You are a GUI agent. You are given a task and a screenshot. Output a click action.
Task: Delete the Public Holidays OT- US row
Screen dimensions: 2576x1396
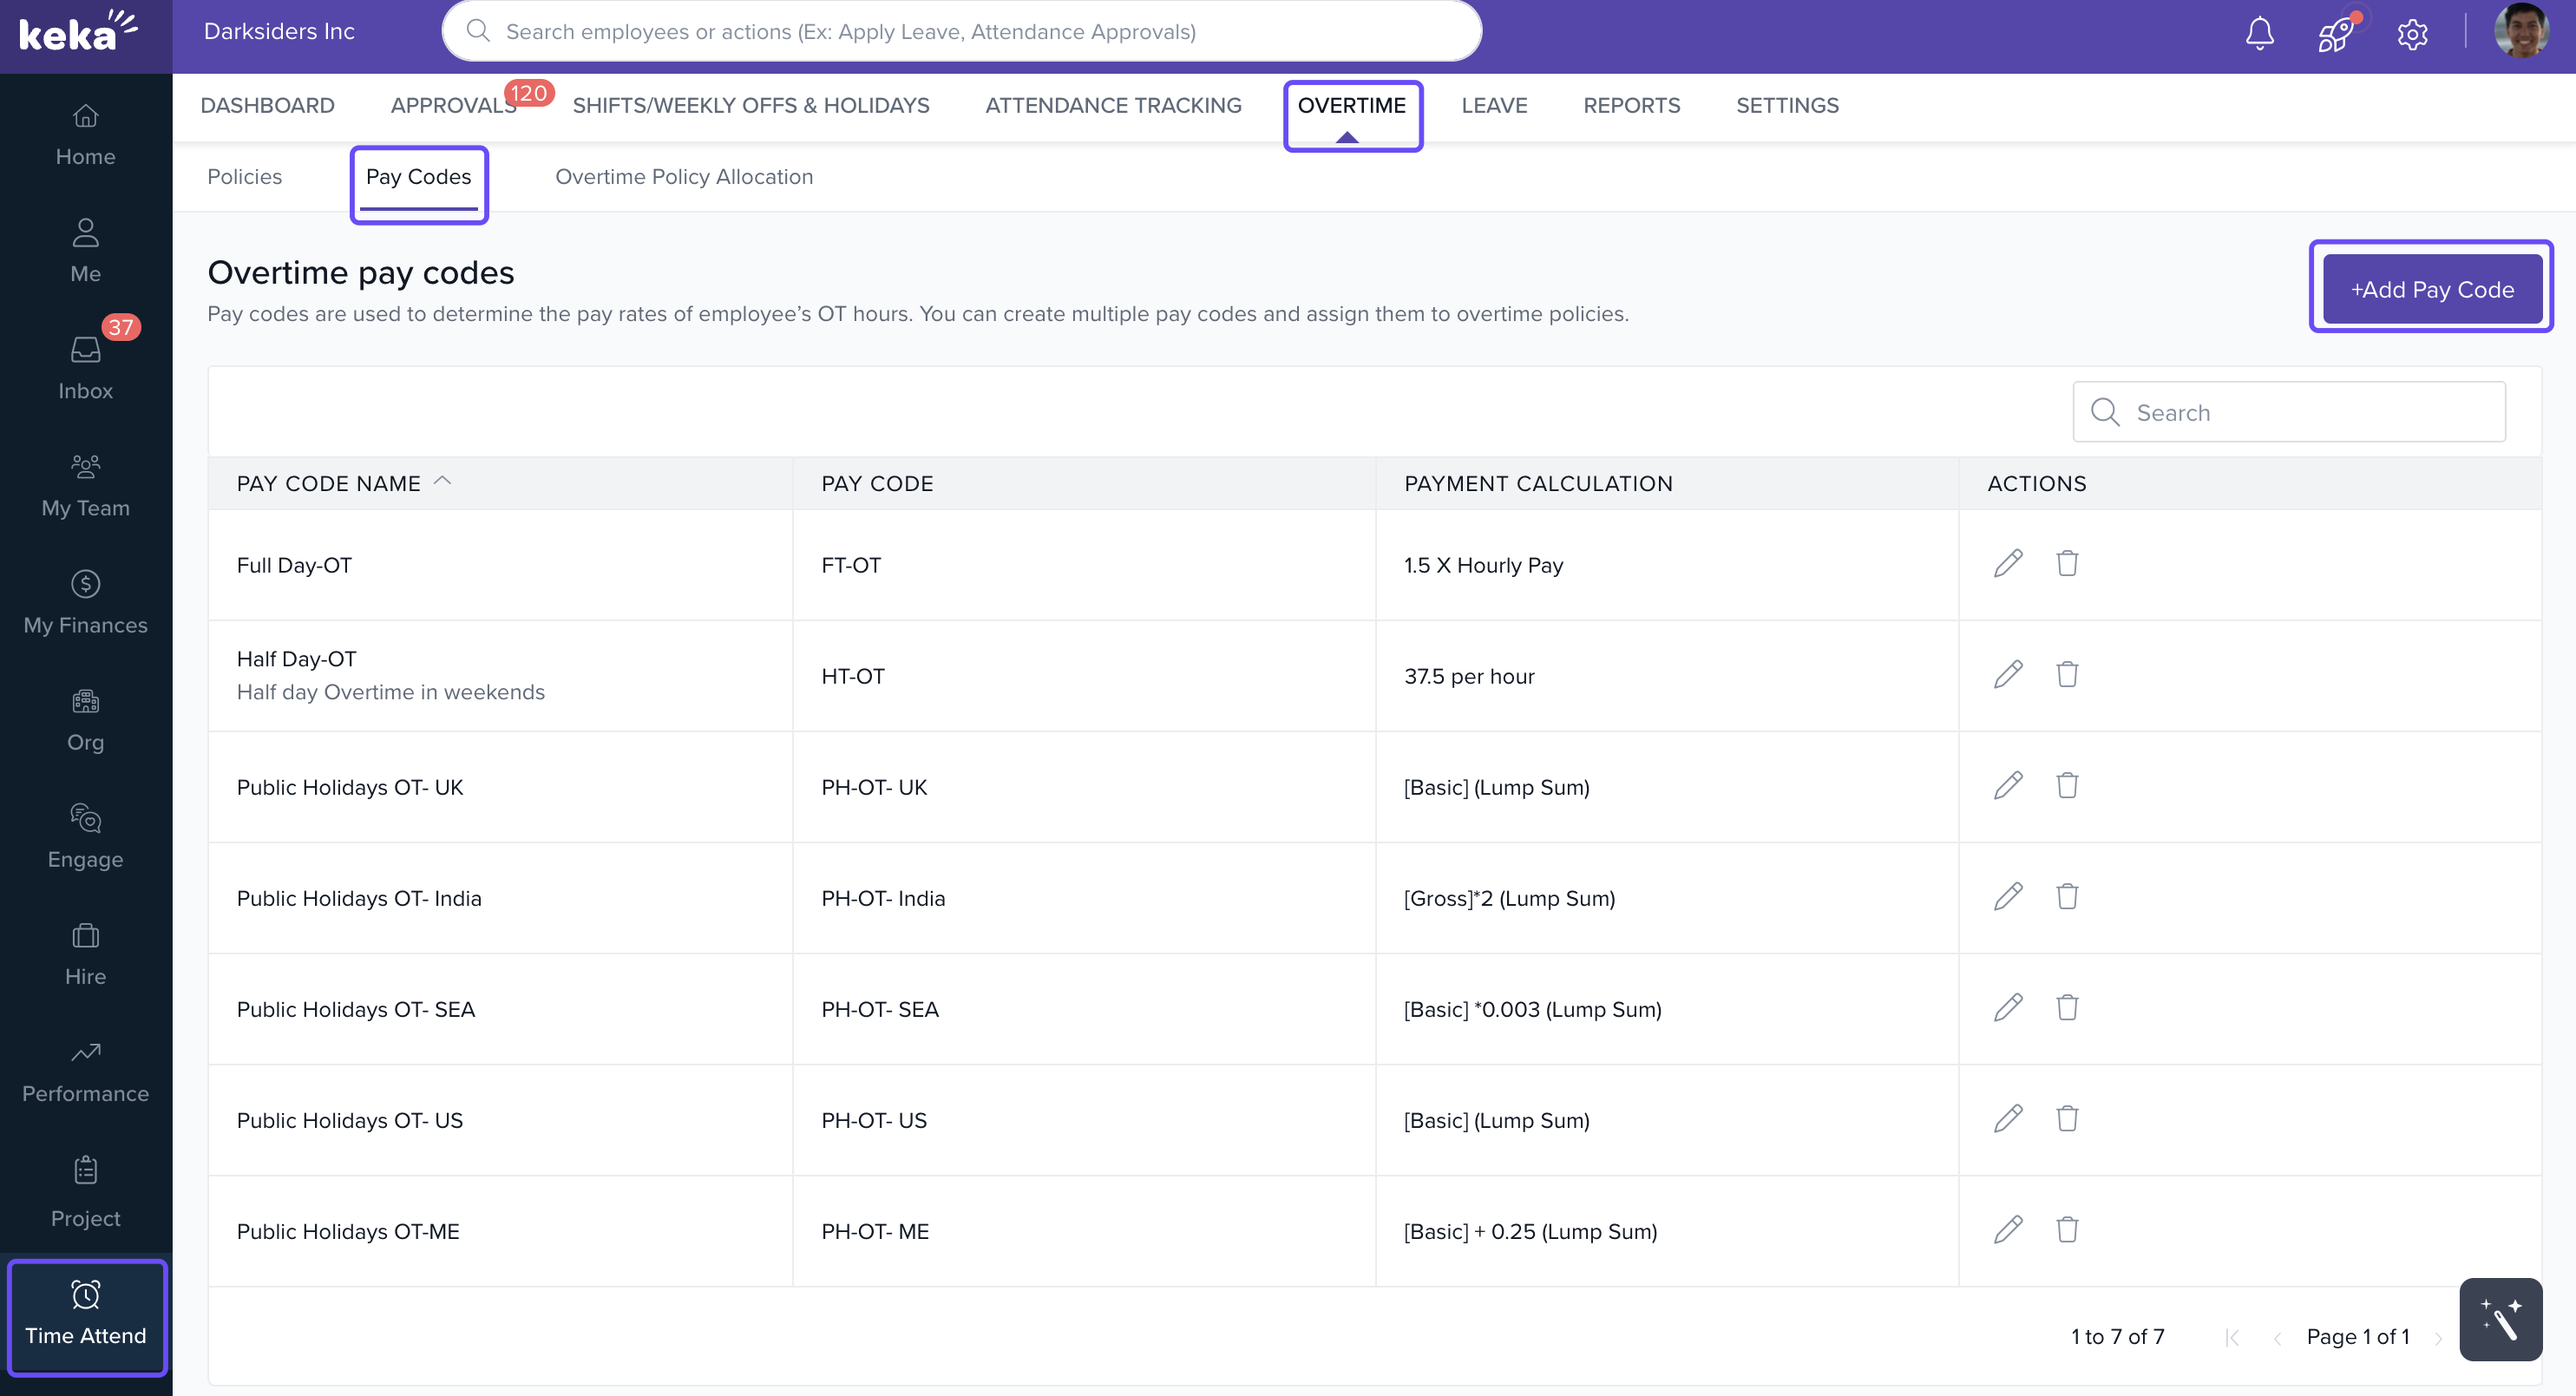[x=2067, y=1119]
